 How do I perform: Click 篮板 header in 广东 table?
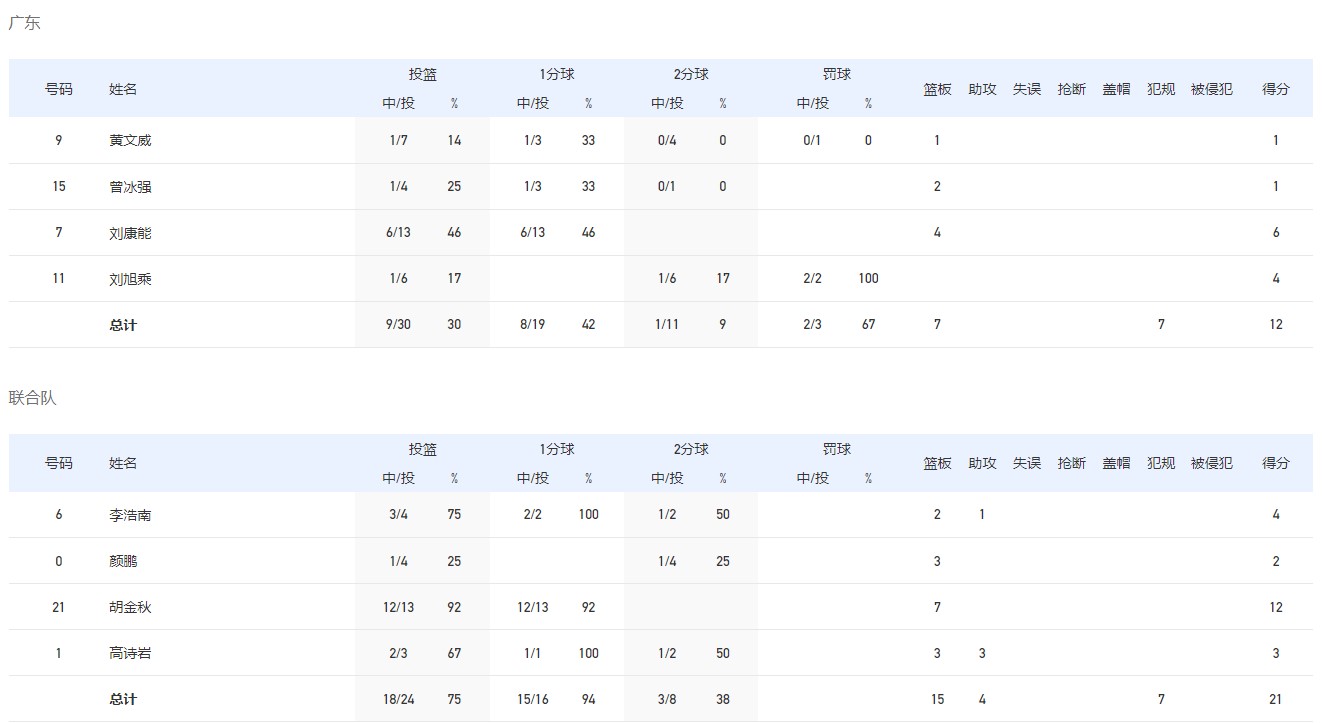(937, 89)
